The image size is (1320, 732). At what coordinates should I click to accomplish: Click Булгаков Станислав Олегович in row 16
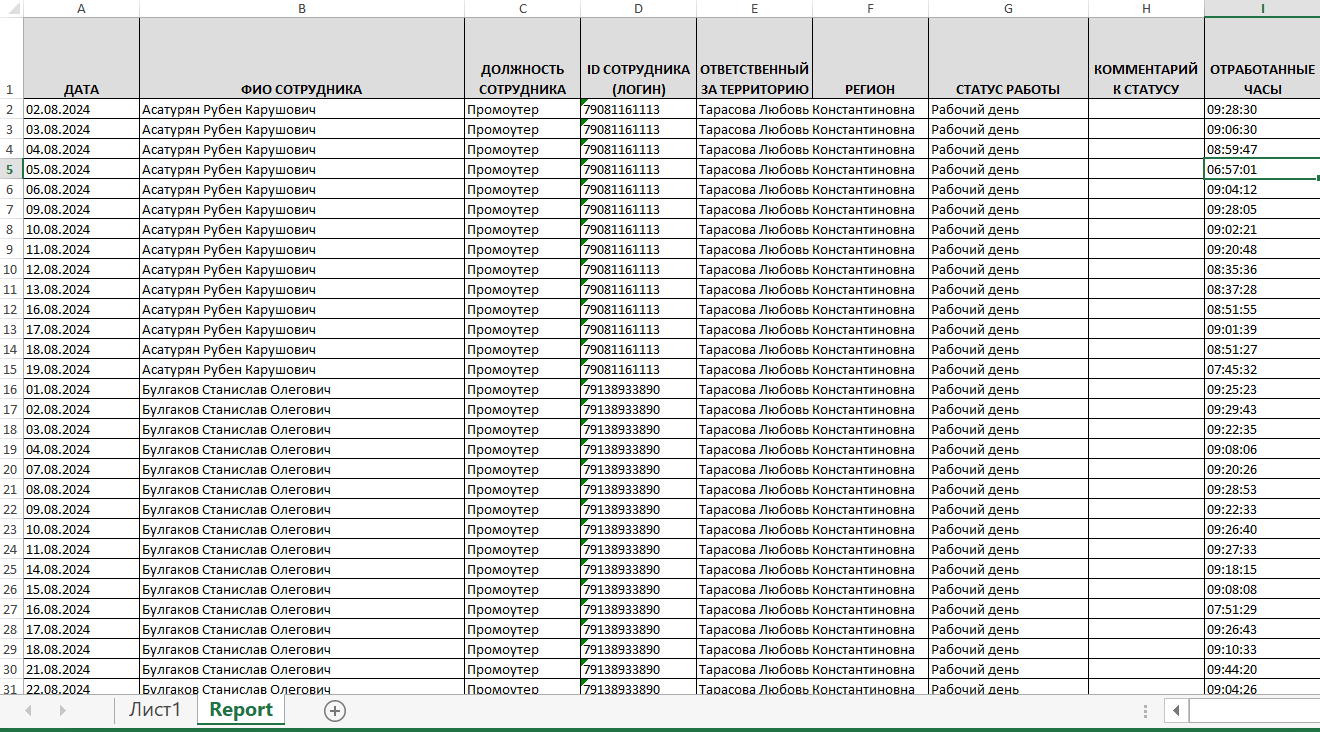(x=302, y=389)
